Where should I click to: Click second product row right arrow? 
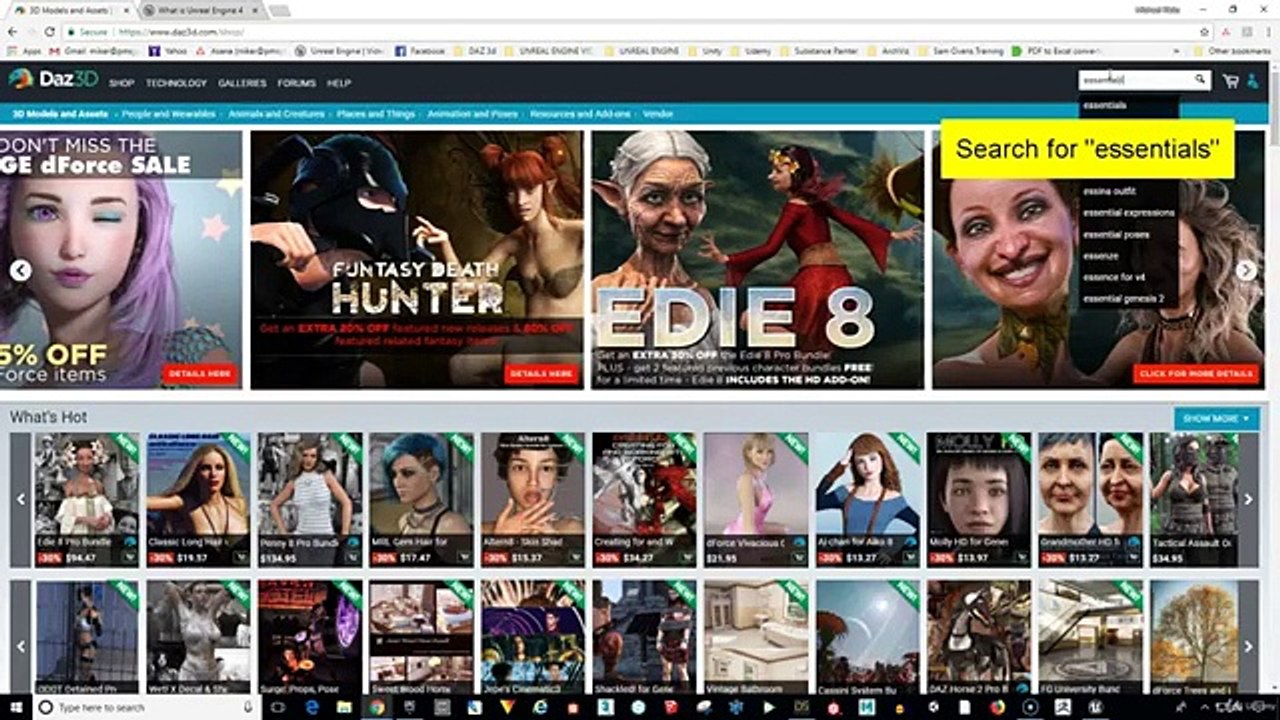tap(1248, 646)
